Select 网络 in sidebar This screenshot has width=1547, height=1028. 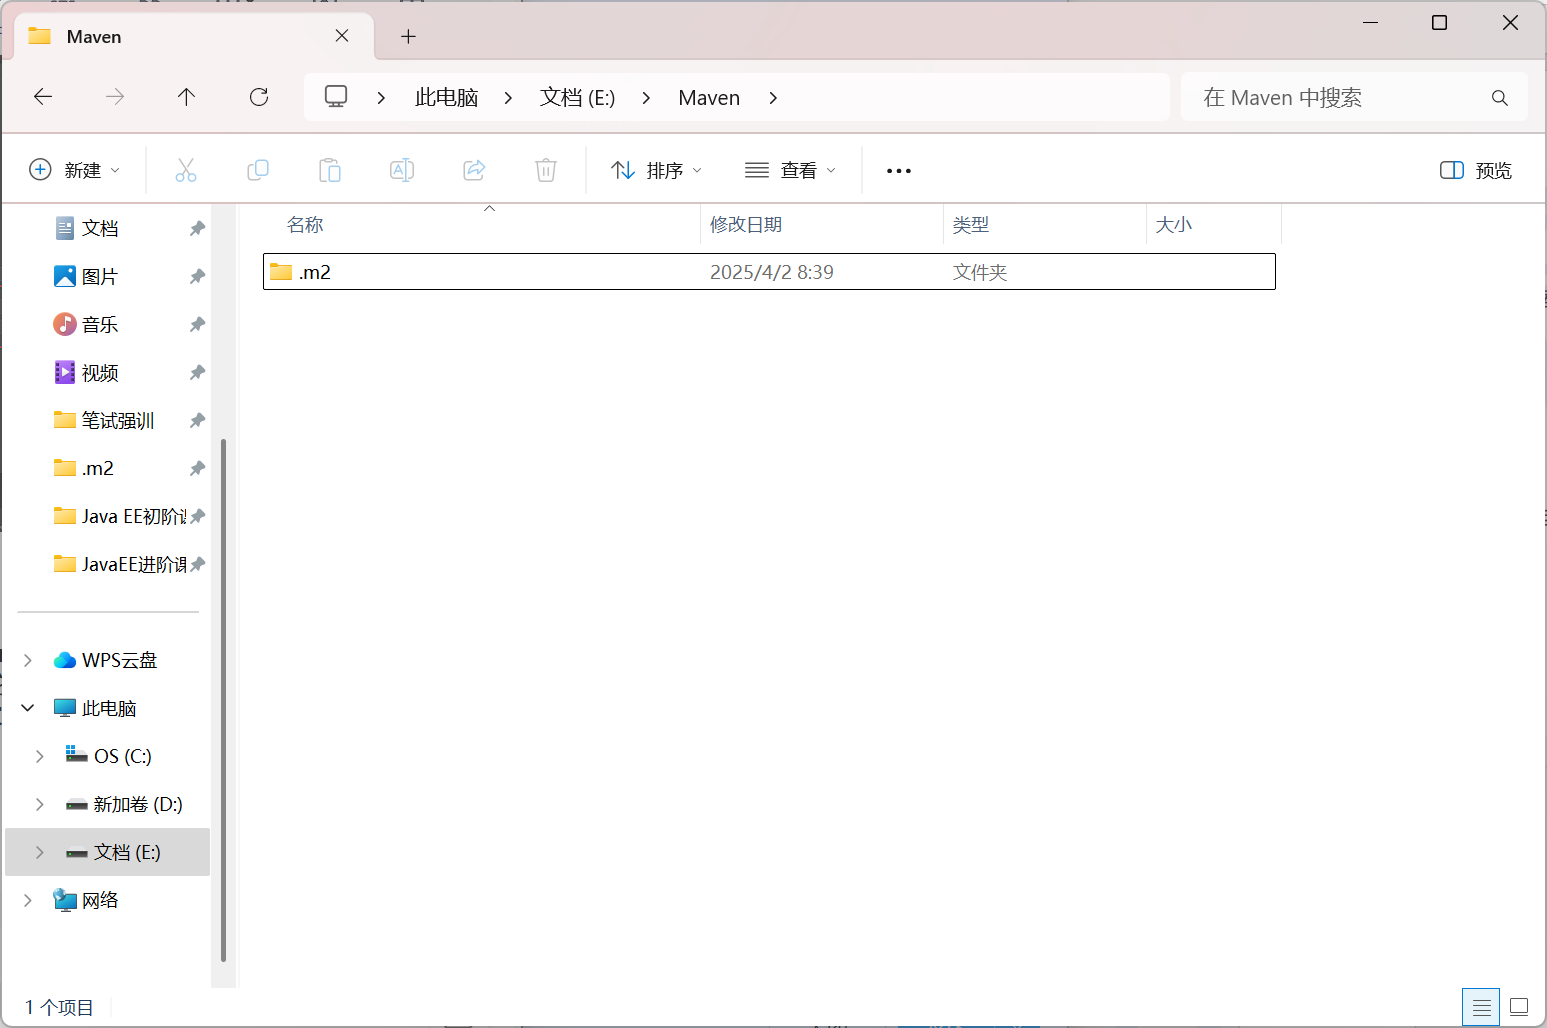point(100,900)
